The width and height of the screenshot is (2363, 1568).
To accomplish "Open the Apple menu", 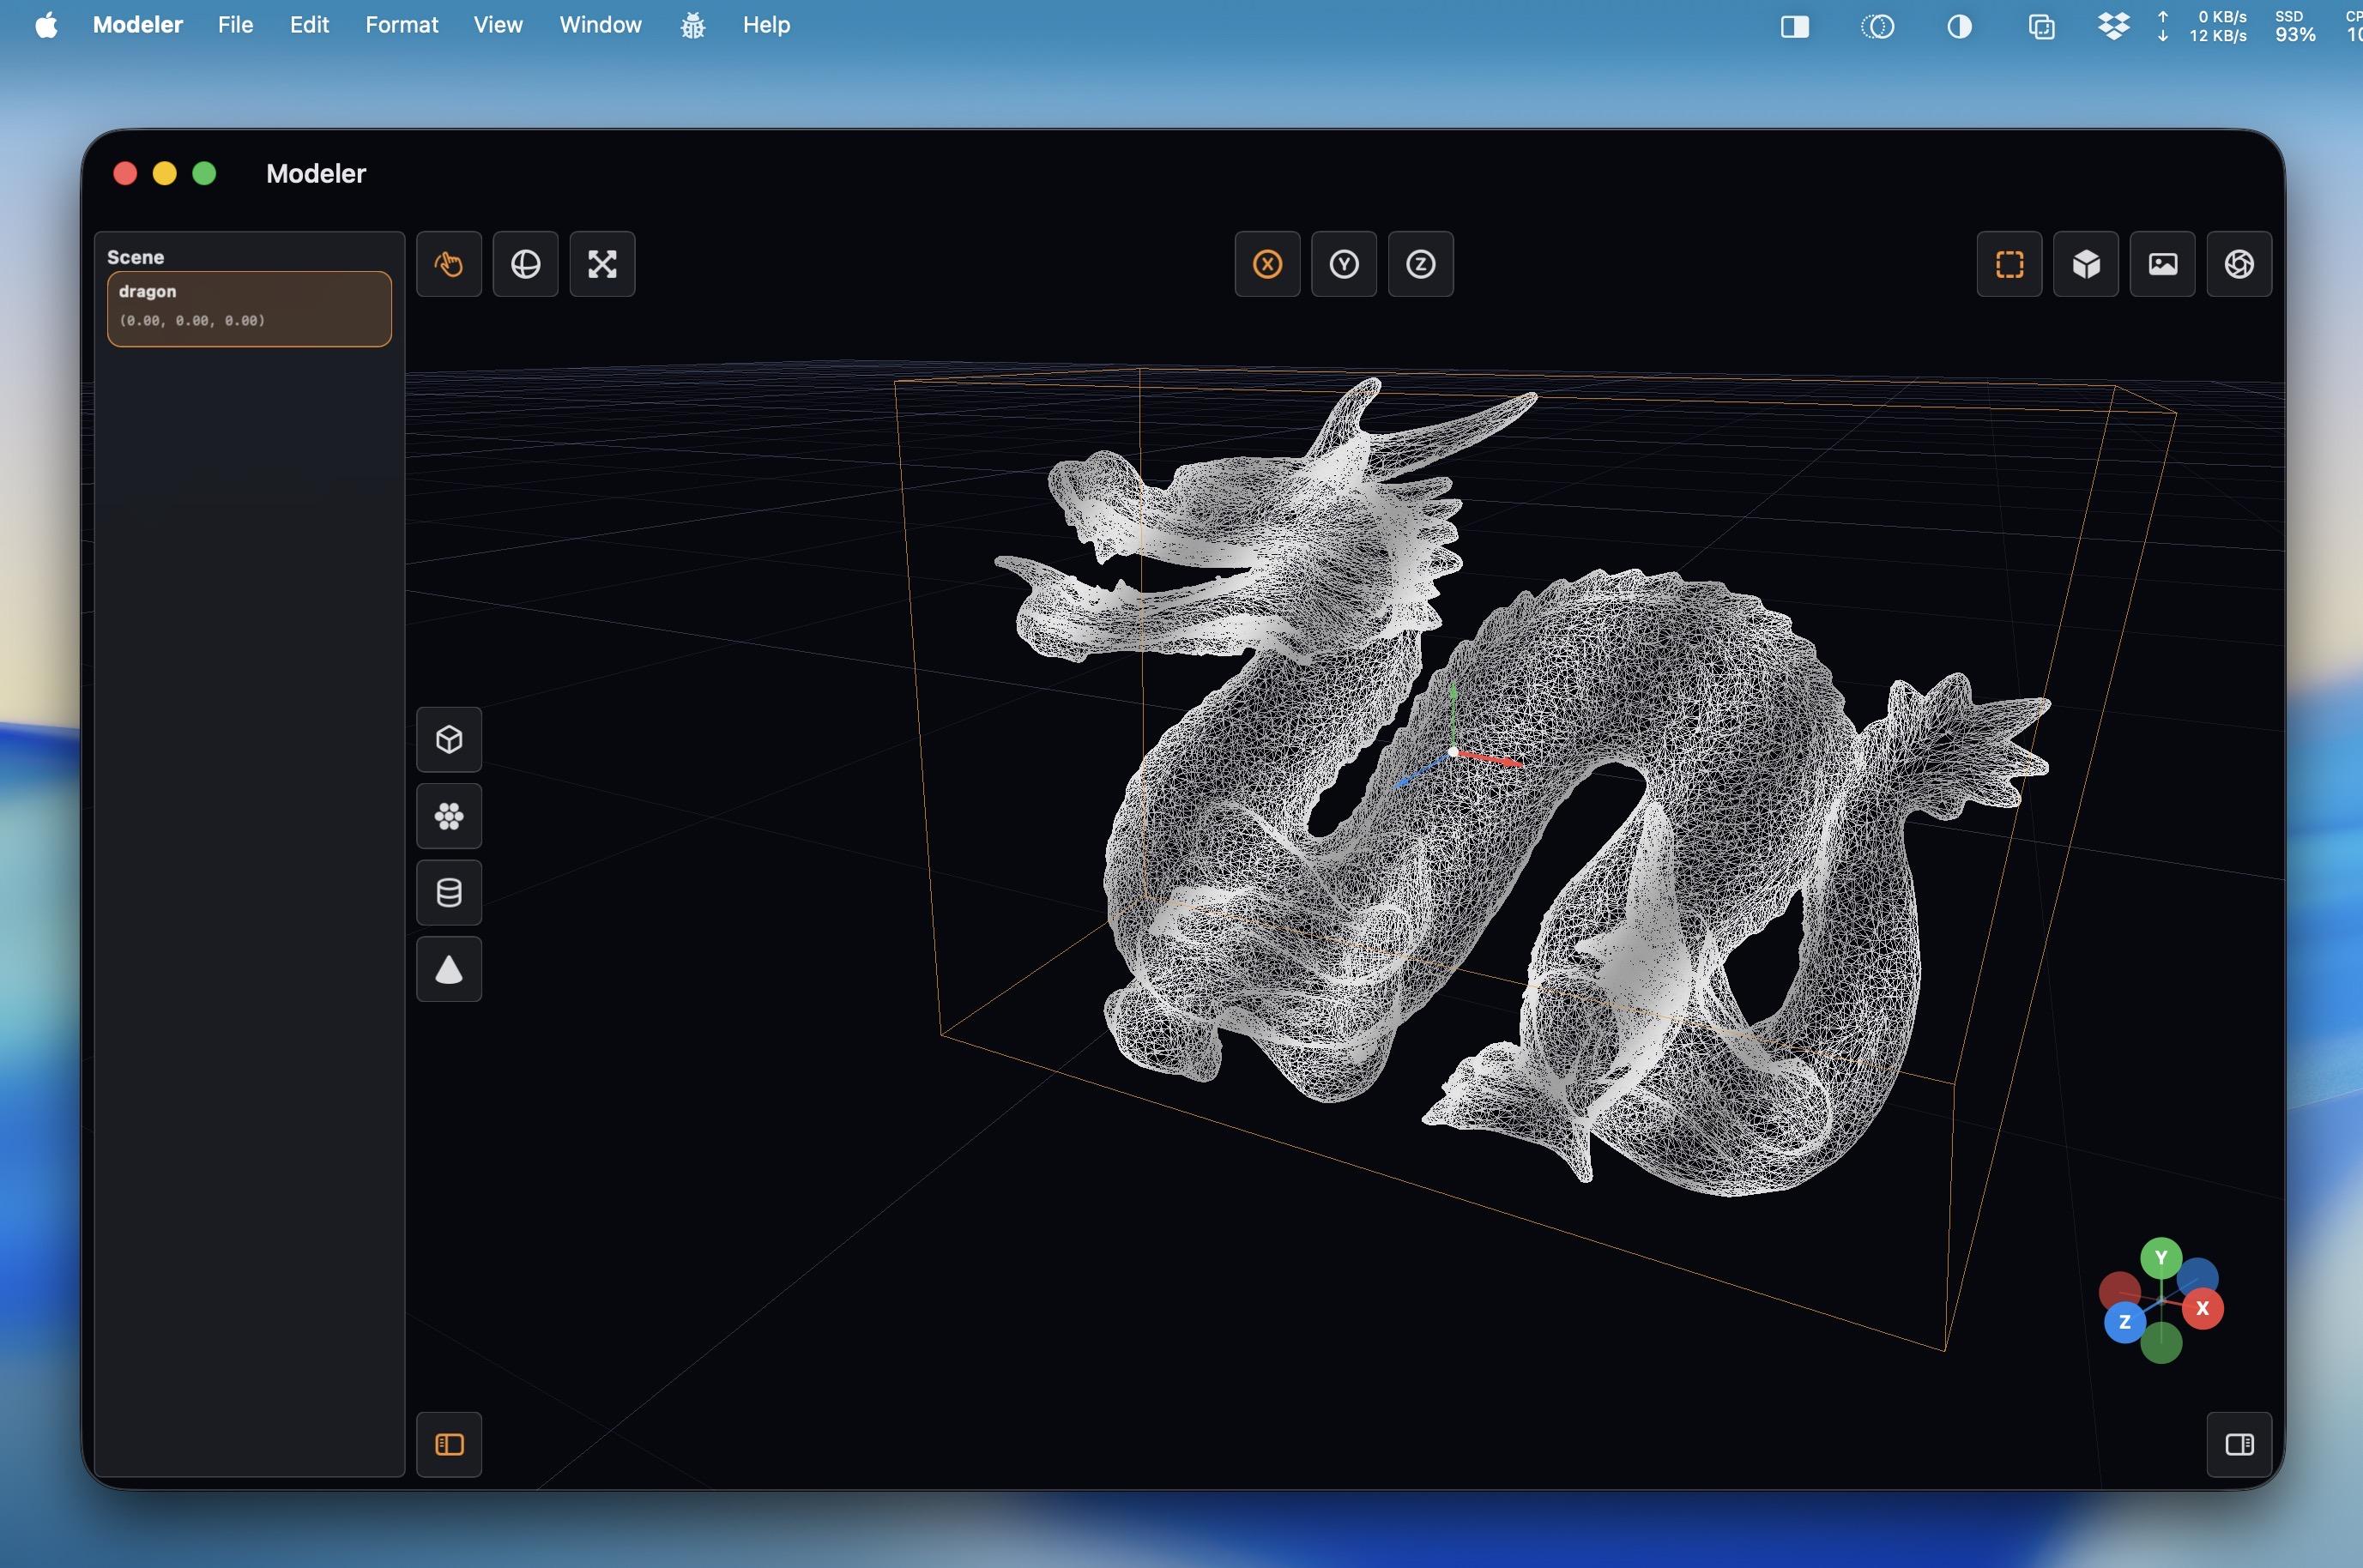I will pyautogui.click(x=46, y=25).
